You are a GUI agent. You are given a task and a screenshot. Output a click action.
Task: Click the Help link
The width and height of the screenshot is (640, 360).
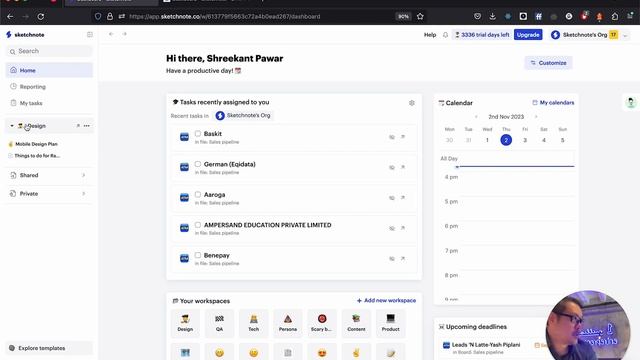(430, 35)
